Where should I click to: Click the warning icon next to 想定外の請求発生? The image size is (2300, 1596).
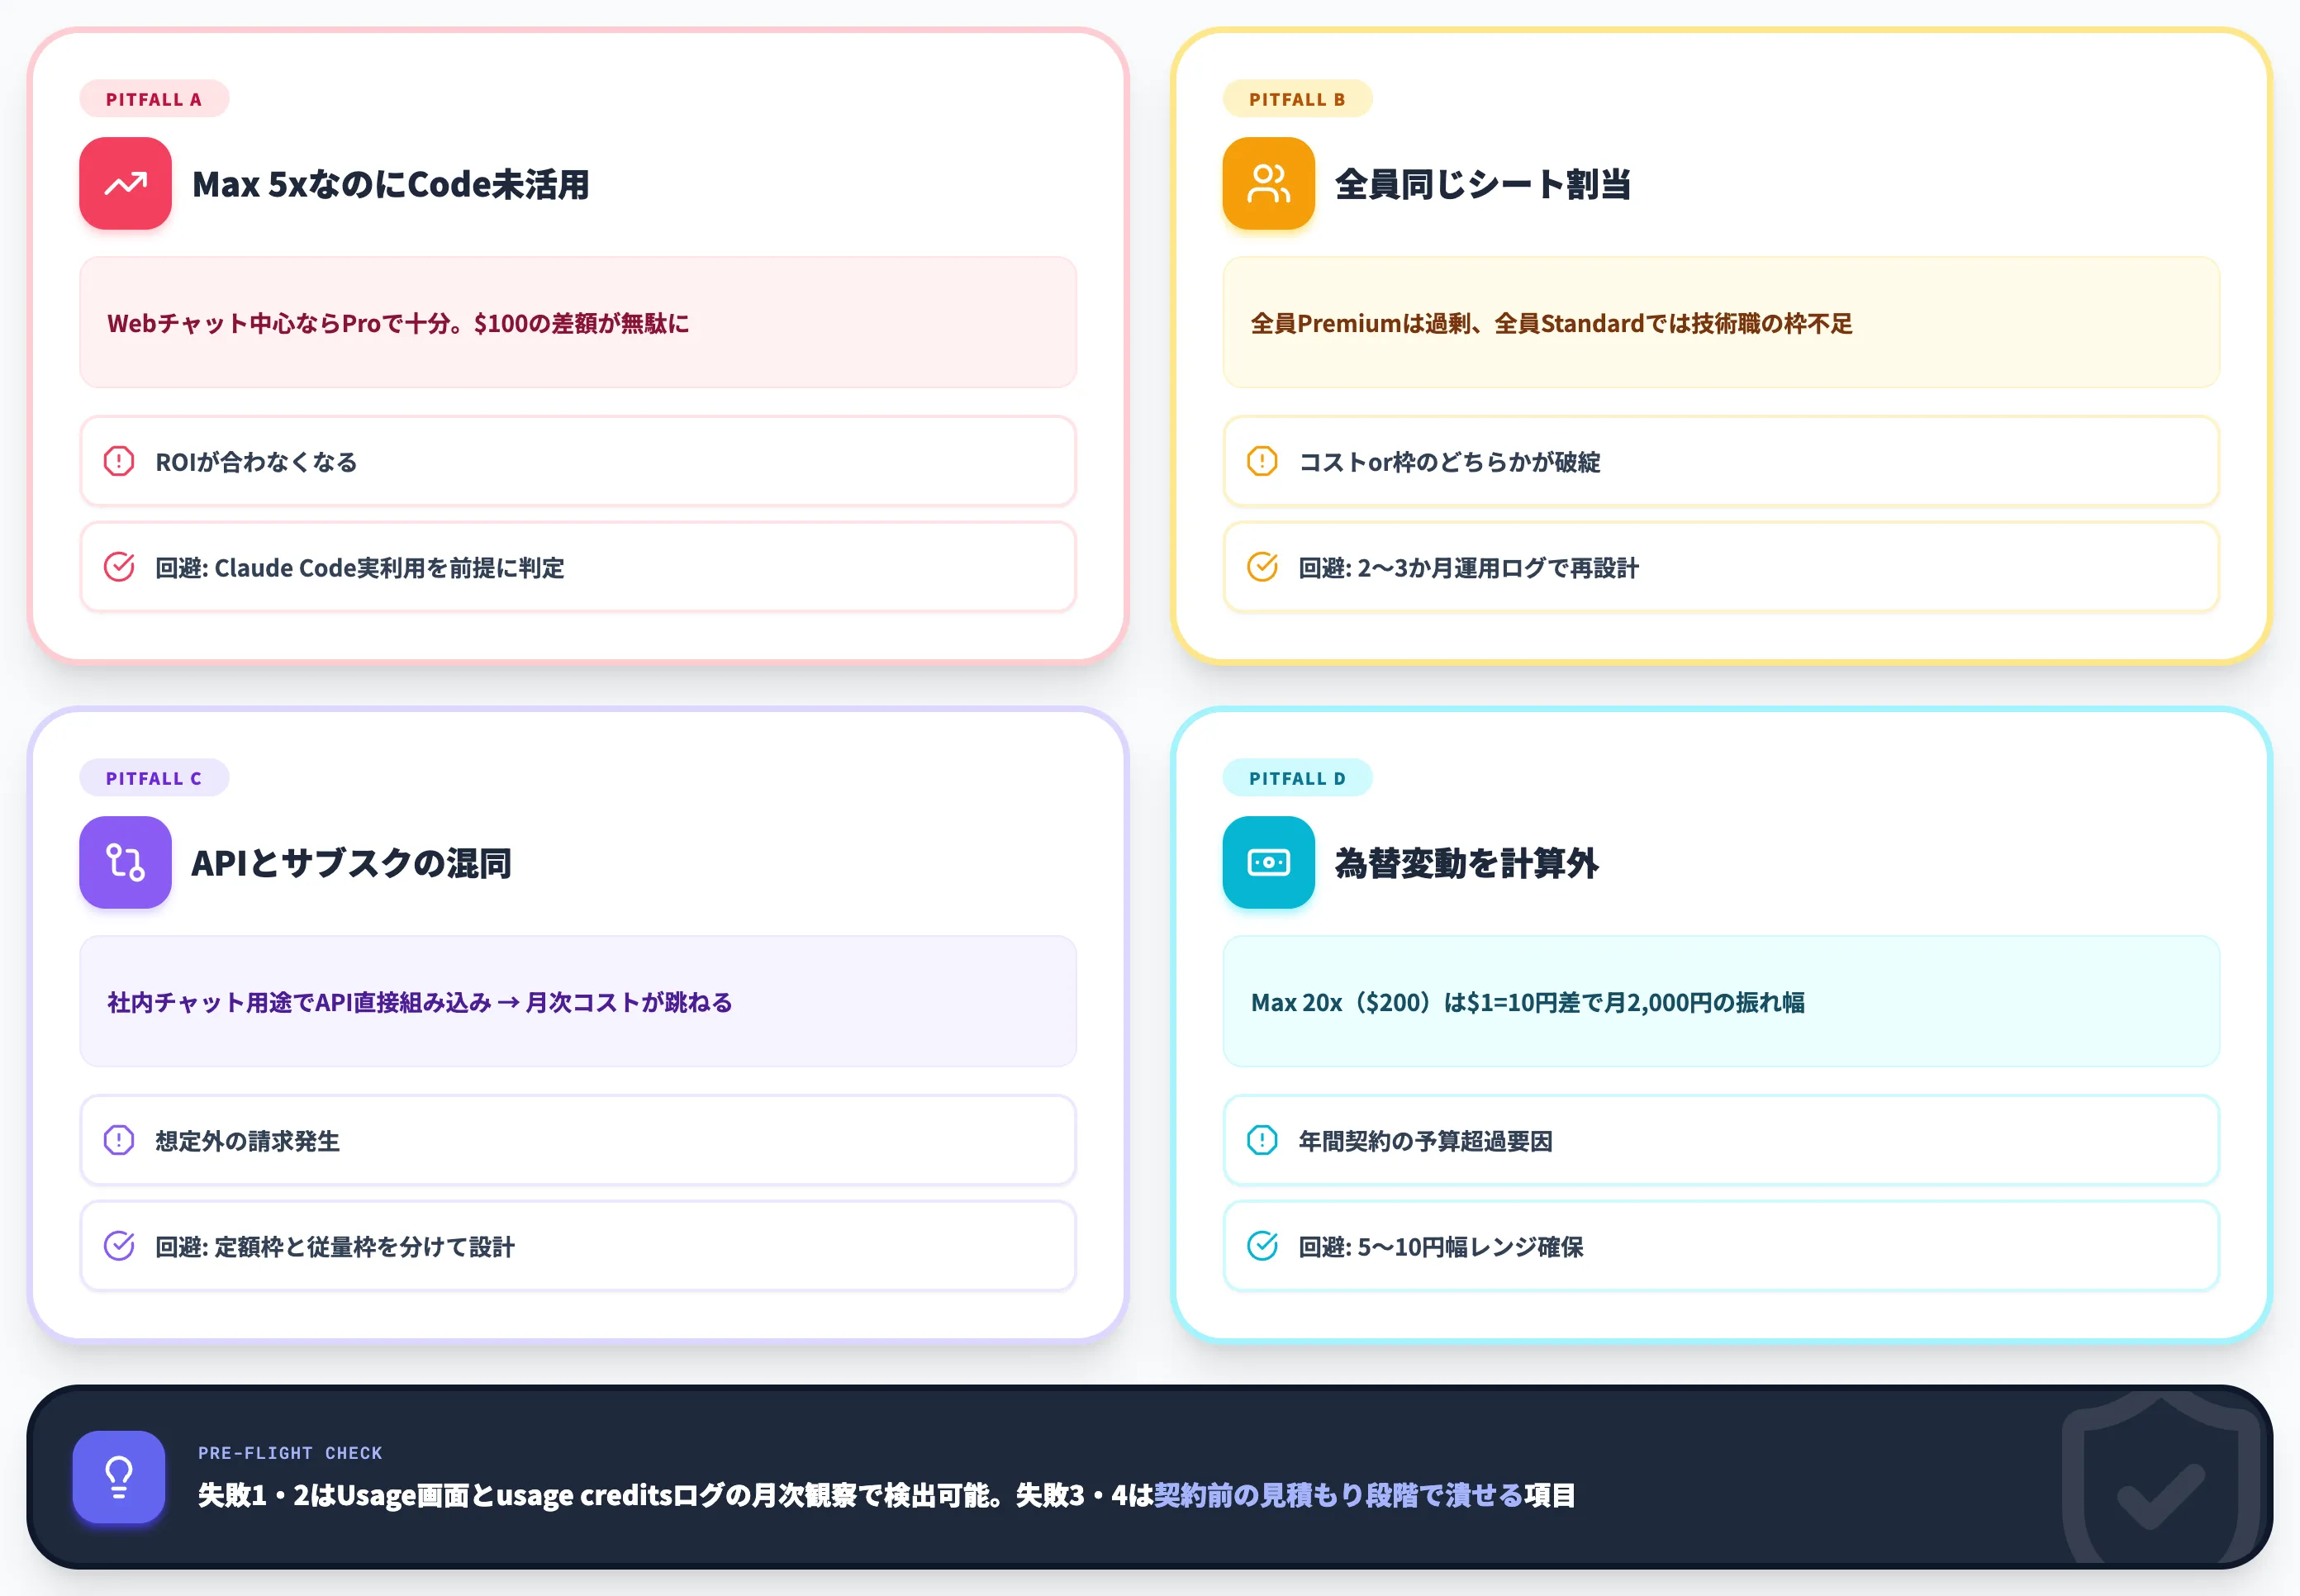119,1140
